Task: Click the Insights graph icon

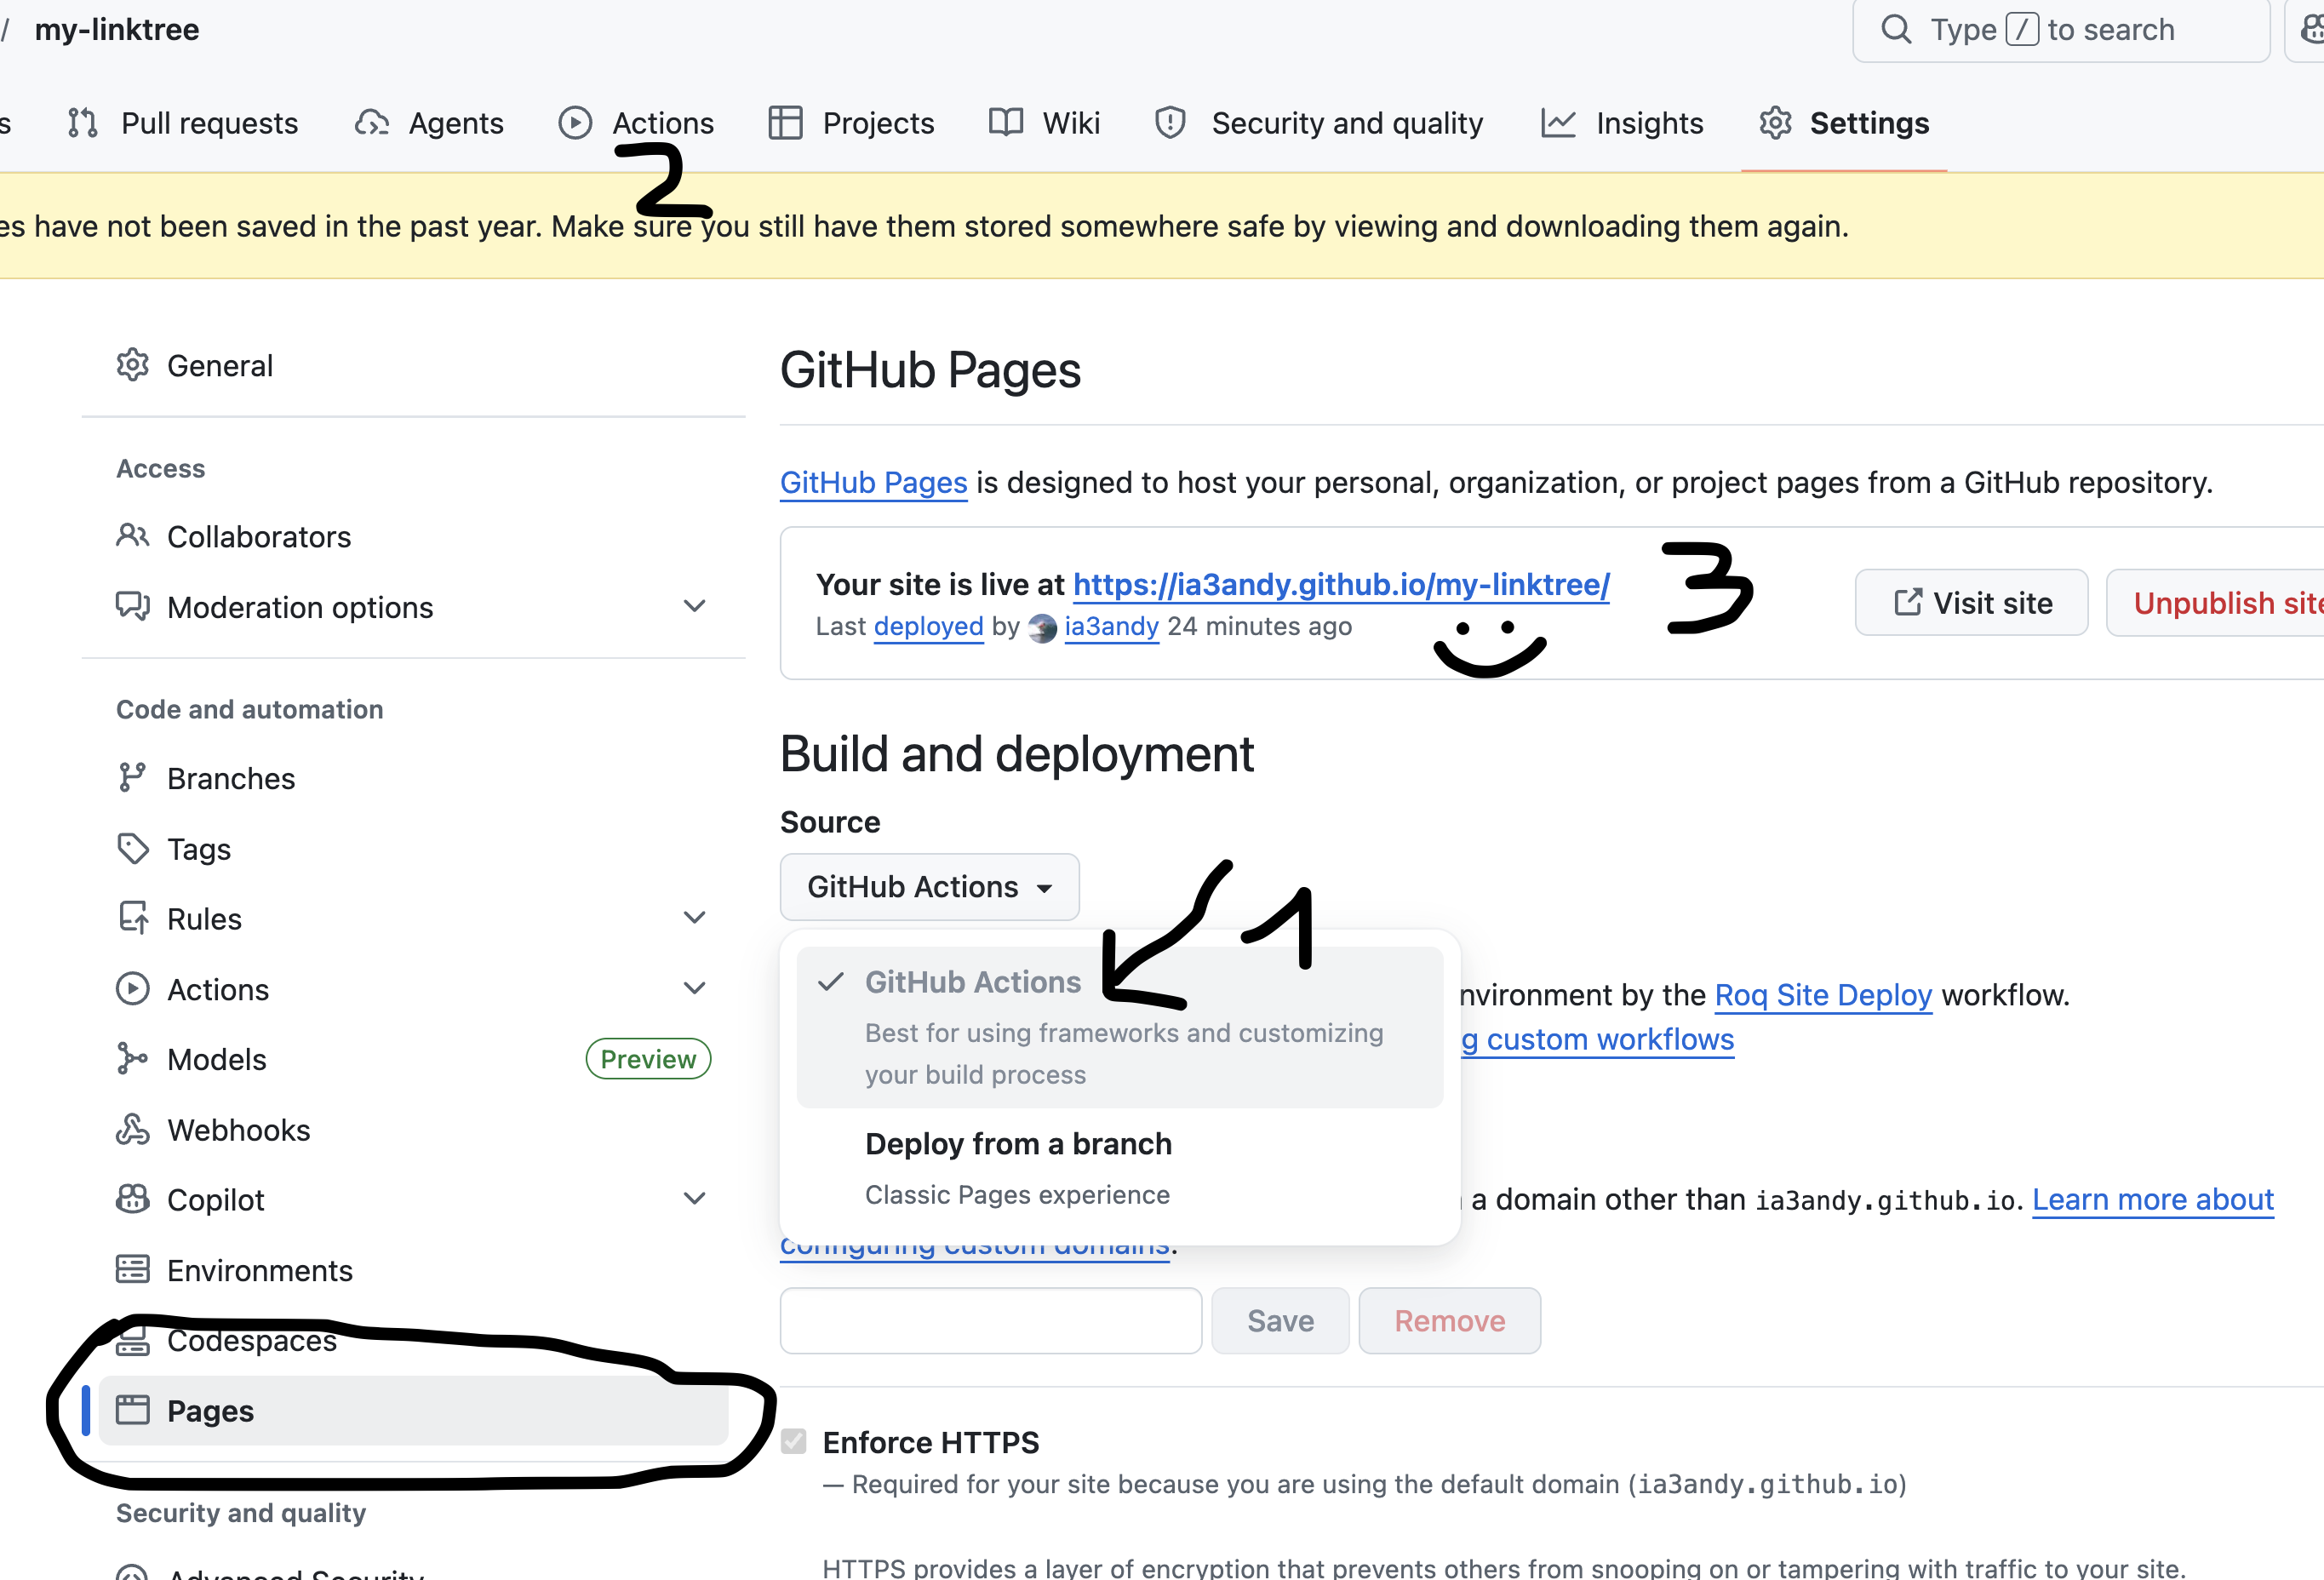Action: (x=1558, y=123)
